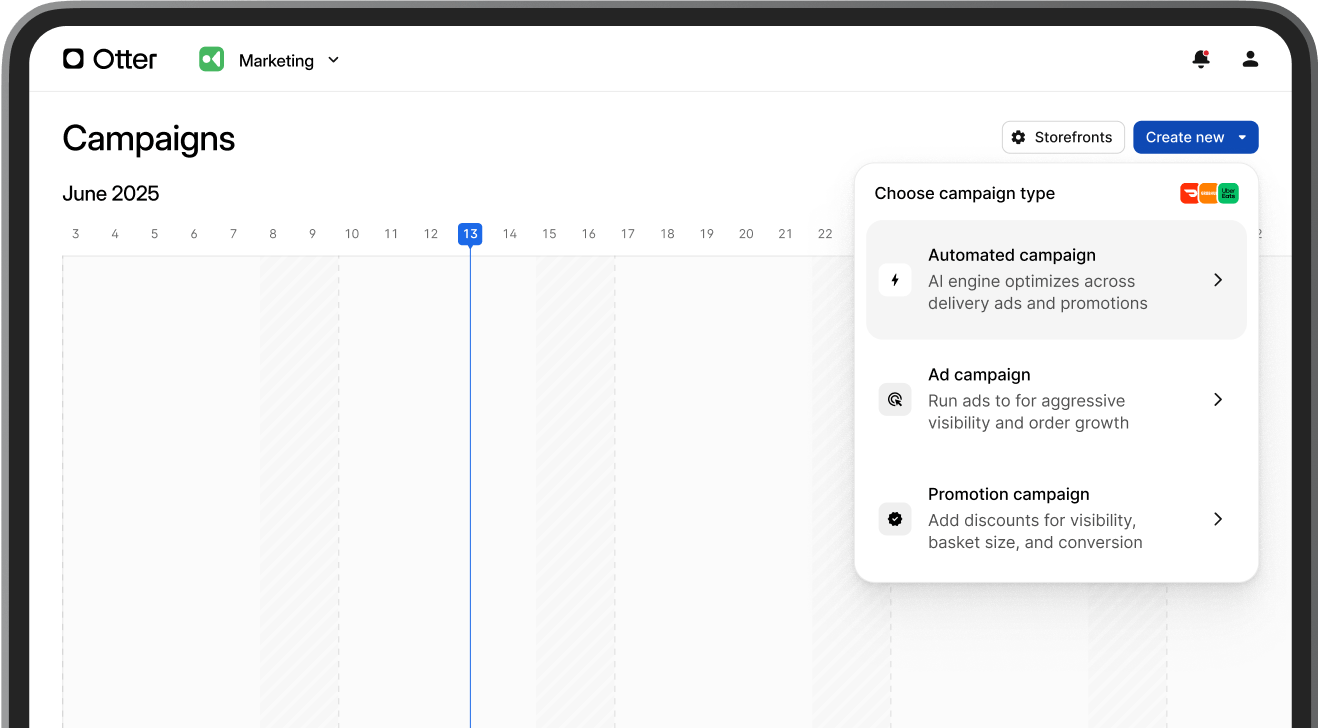The width and height of the screenshot is (1318, 728).
Task: Select day 16 on the timeline
Action: (589, 234)
